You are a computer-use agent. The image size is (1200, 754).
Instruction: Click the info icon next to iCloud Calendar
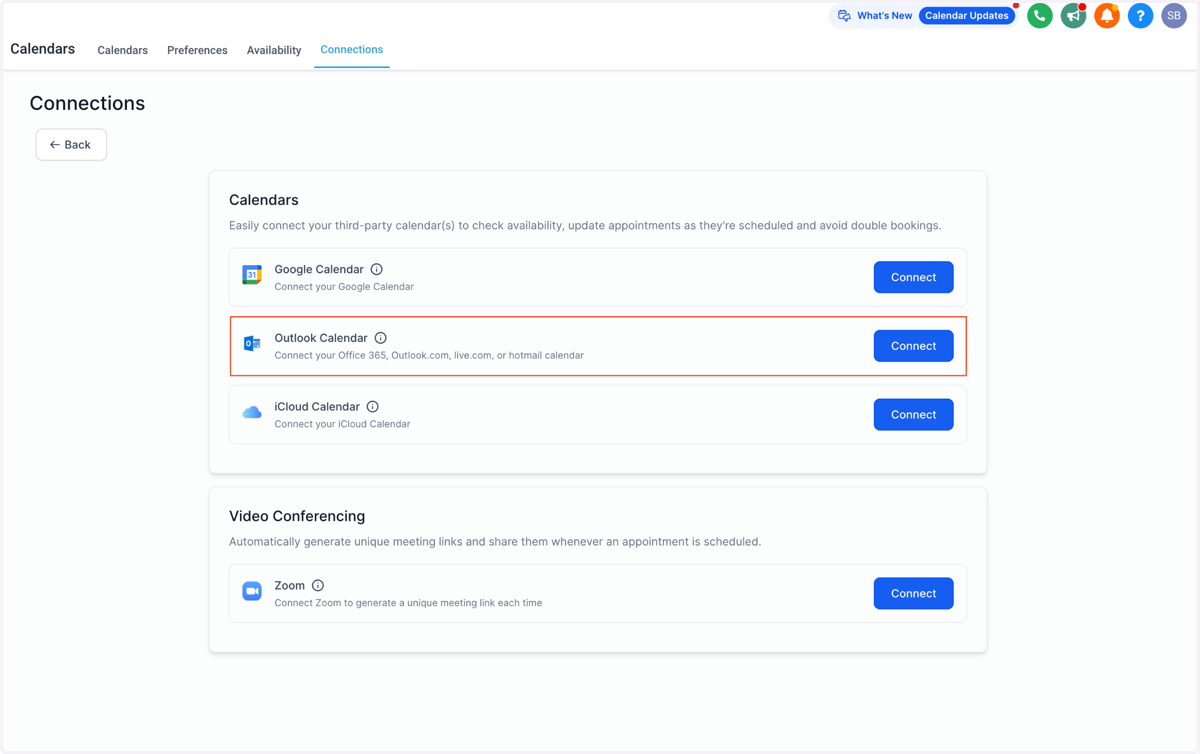pyautogui.click(x=373, y=407)
